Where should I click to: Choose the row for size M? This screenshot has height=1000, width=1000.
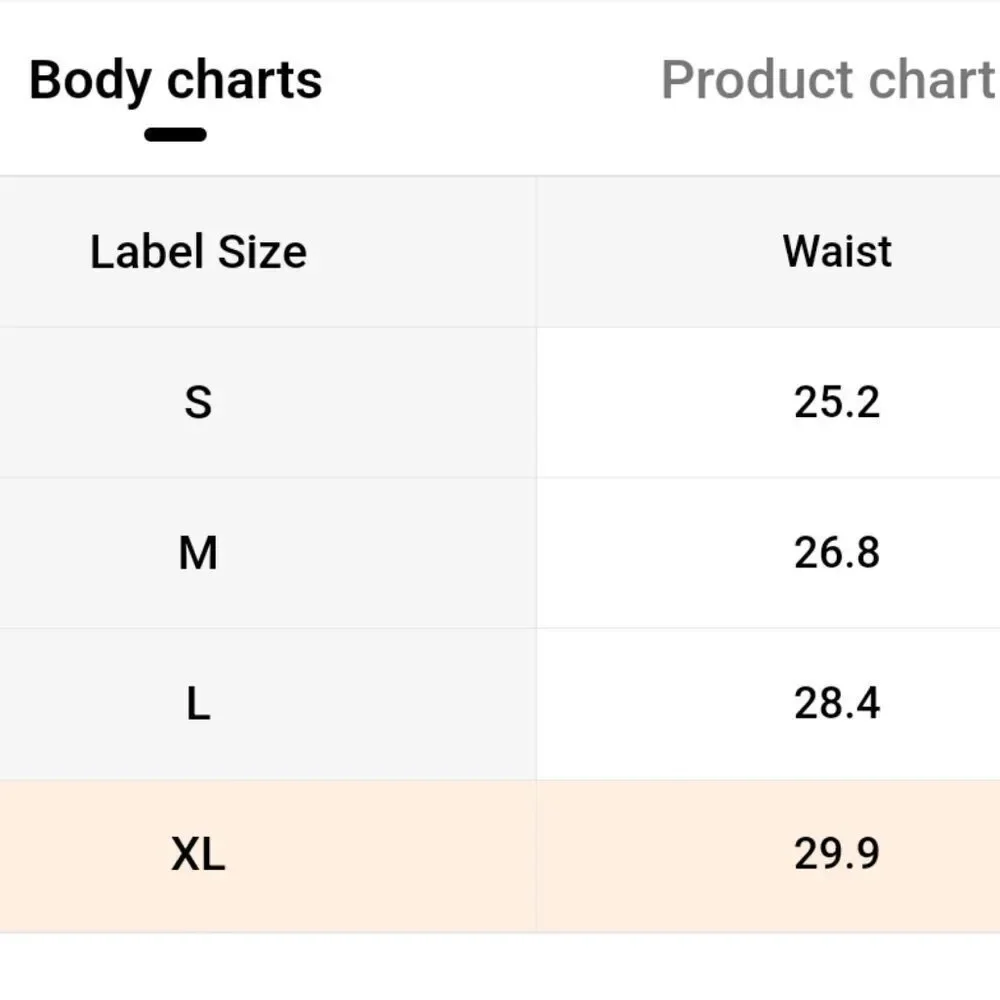tap(500, 553)
